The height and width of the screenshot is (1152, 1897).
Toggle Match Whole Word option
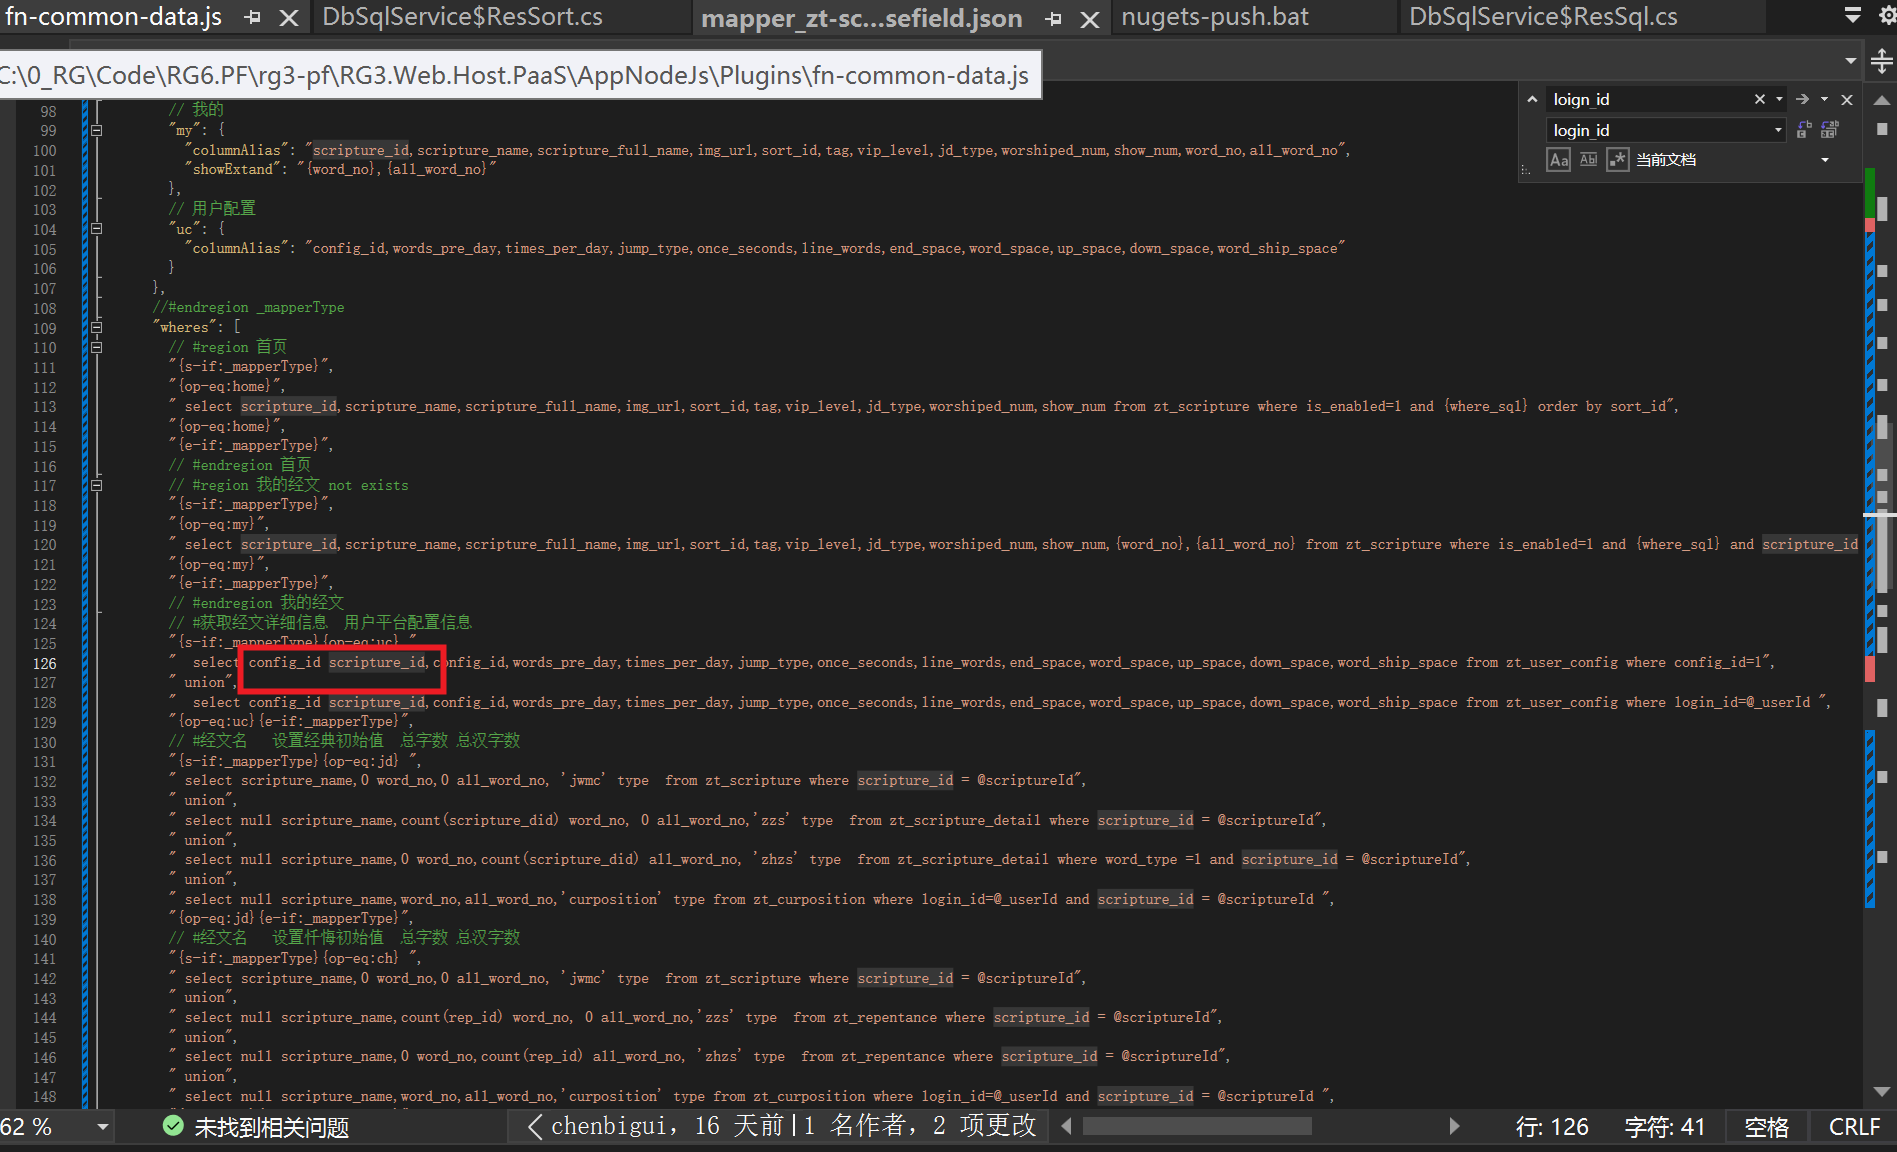(x=1588, y=159)
